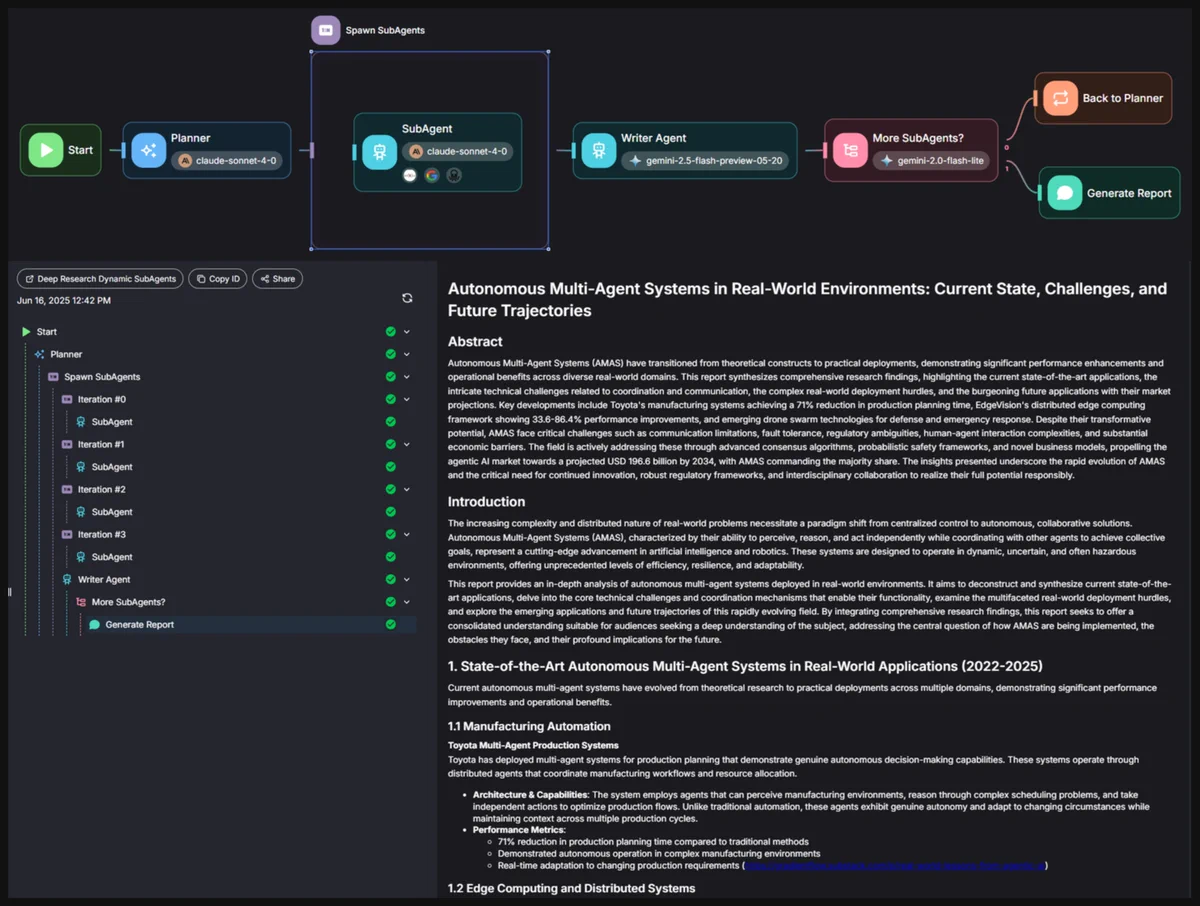This screenshot has width=1200, height=906.
Task: Click the Iteration #1 icon in the run tree
Action: 67,444
